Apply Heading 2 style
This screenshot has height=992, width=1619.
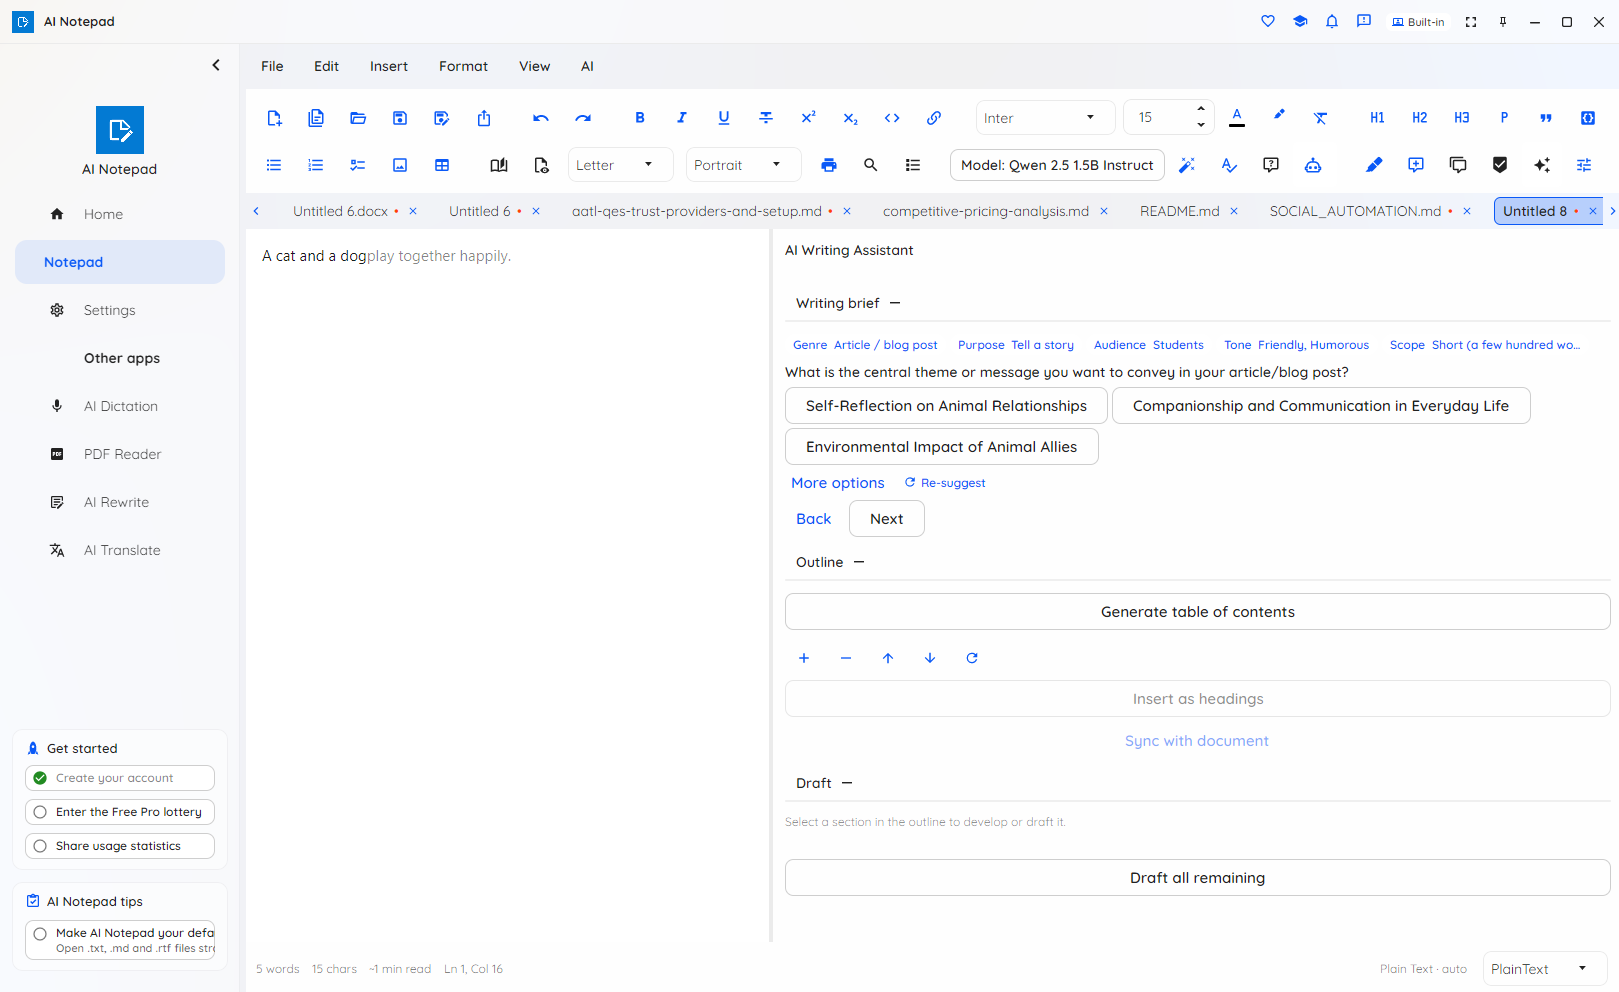(1419, 118)
